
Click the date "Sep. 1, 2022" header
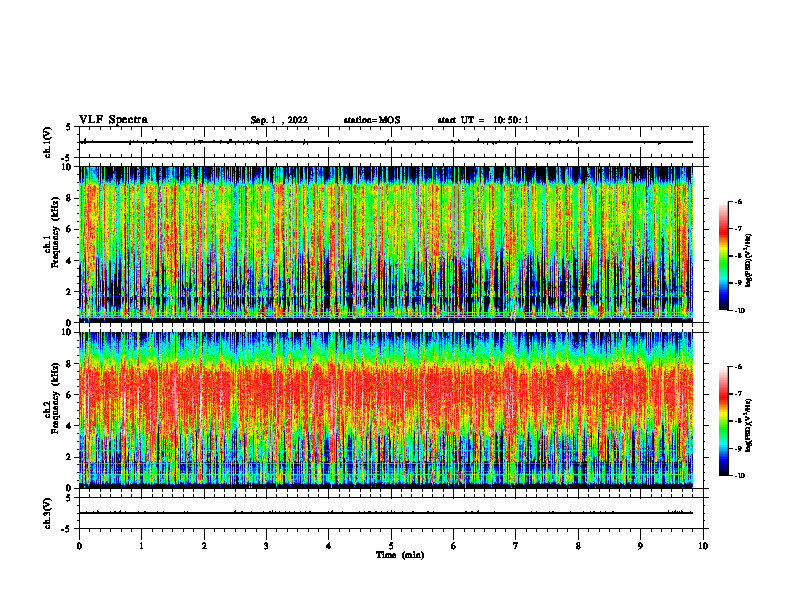[279, 120]
